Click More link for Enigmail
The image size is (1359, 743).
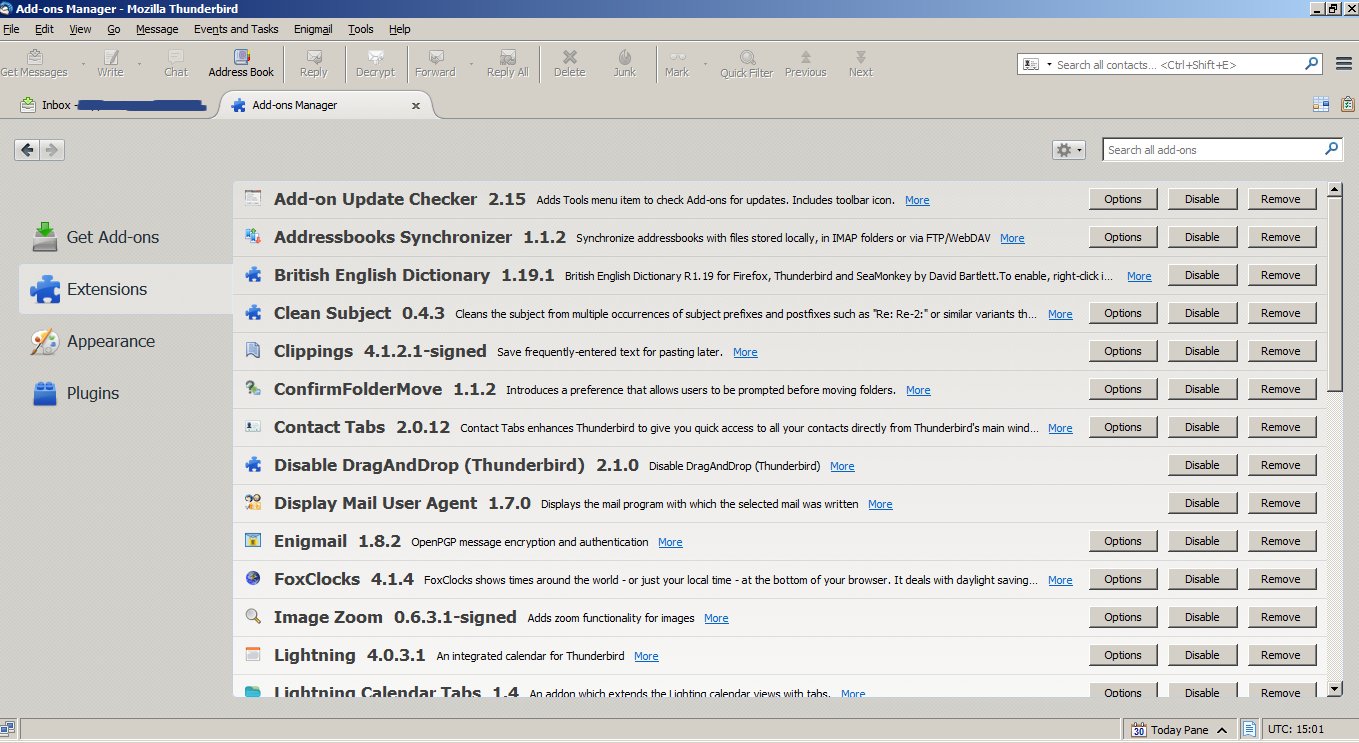point(670,542)
